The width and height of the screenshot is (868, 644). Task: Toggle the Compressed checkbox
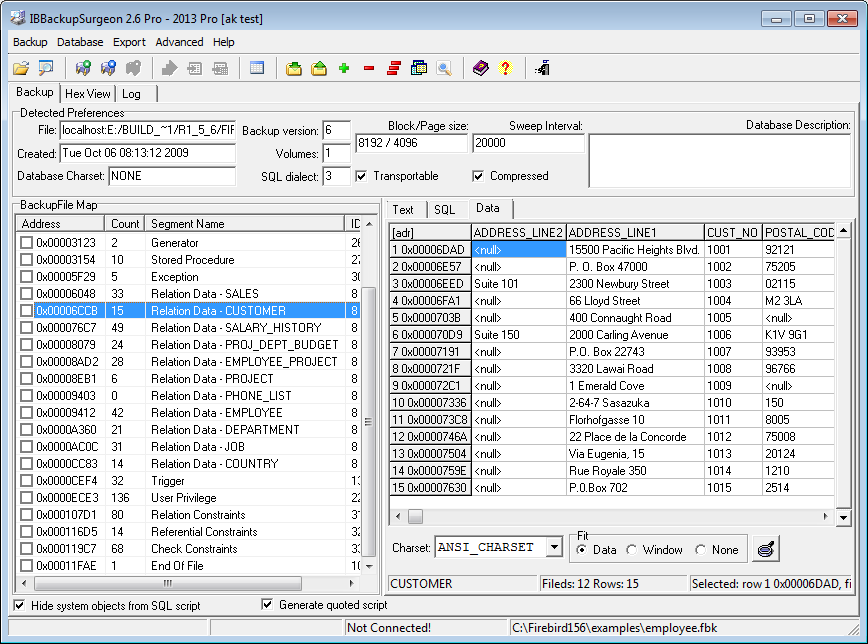(478, 176)
